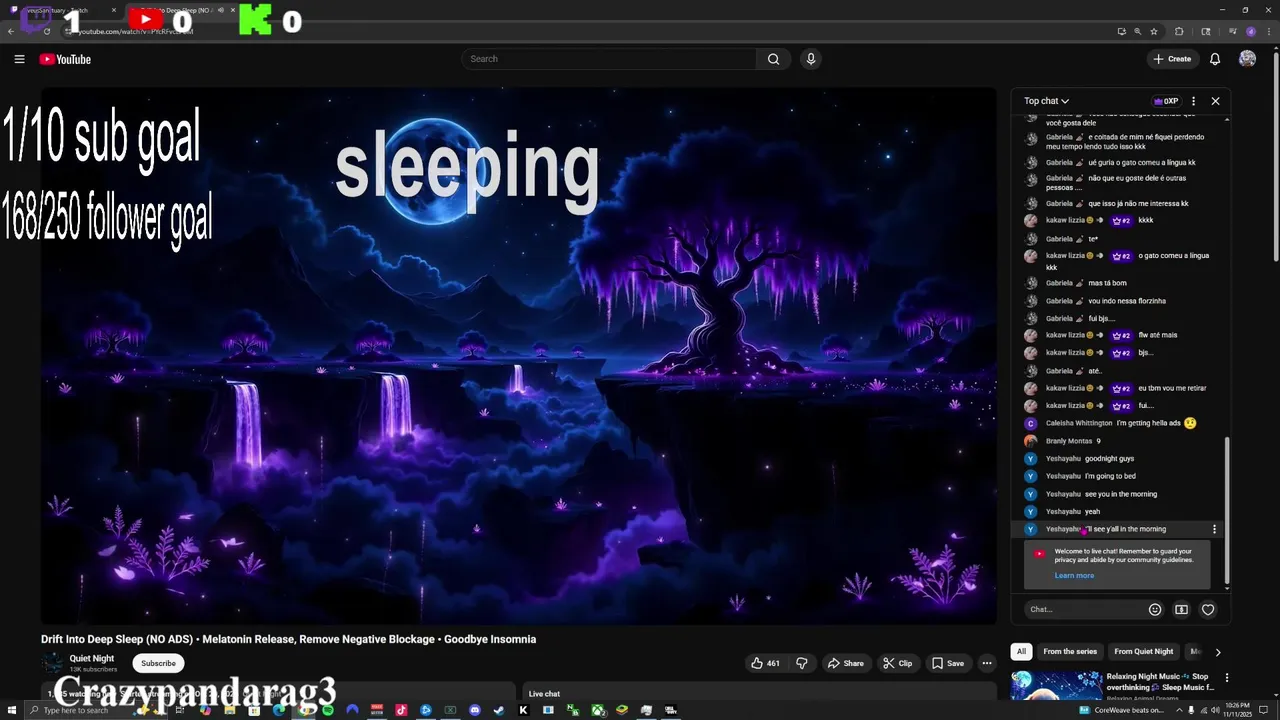The width and height of the screenshot is (1280, 720).
Task: Click the video title text
Action: coord(288,639)
